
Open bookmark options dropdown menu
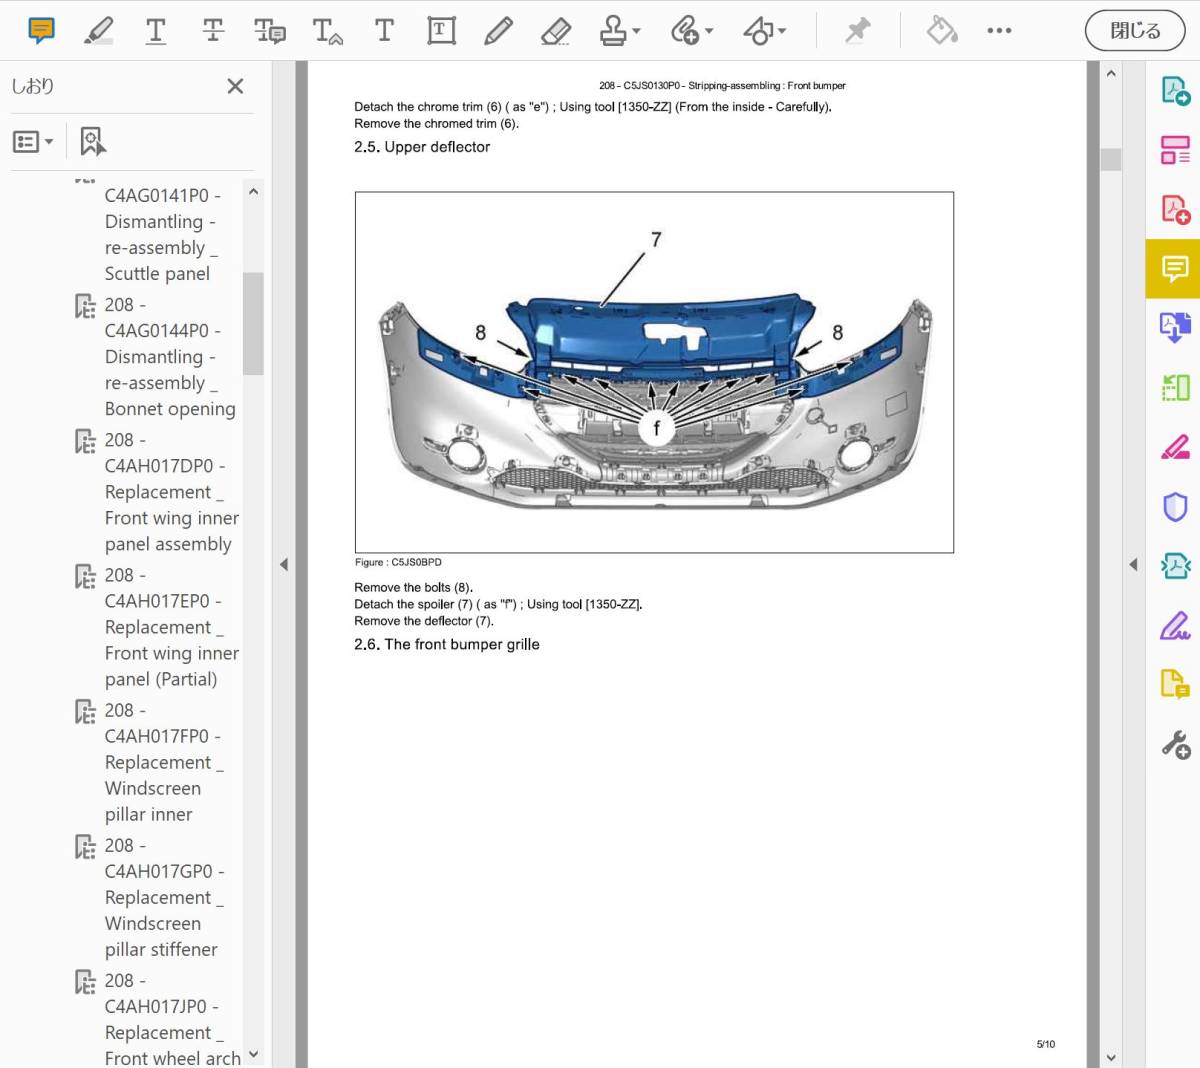(33, 142)
